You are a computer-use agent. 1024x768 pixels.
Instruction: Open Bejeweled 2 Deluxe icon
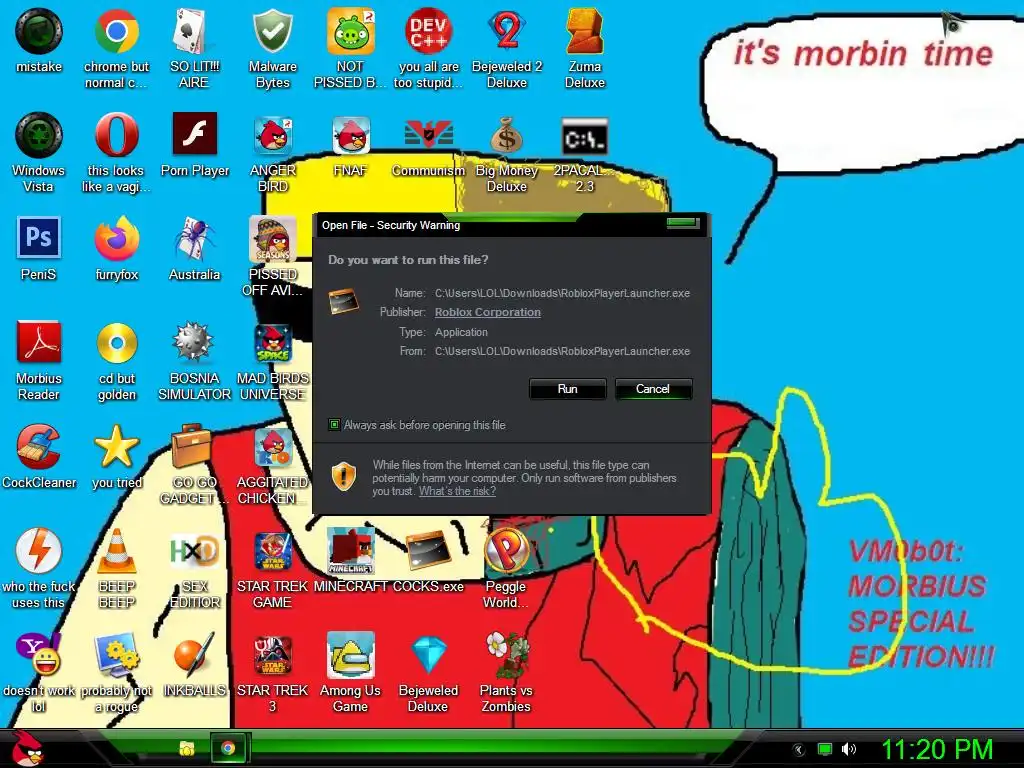pos(507,31)
